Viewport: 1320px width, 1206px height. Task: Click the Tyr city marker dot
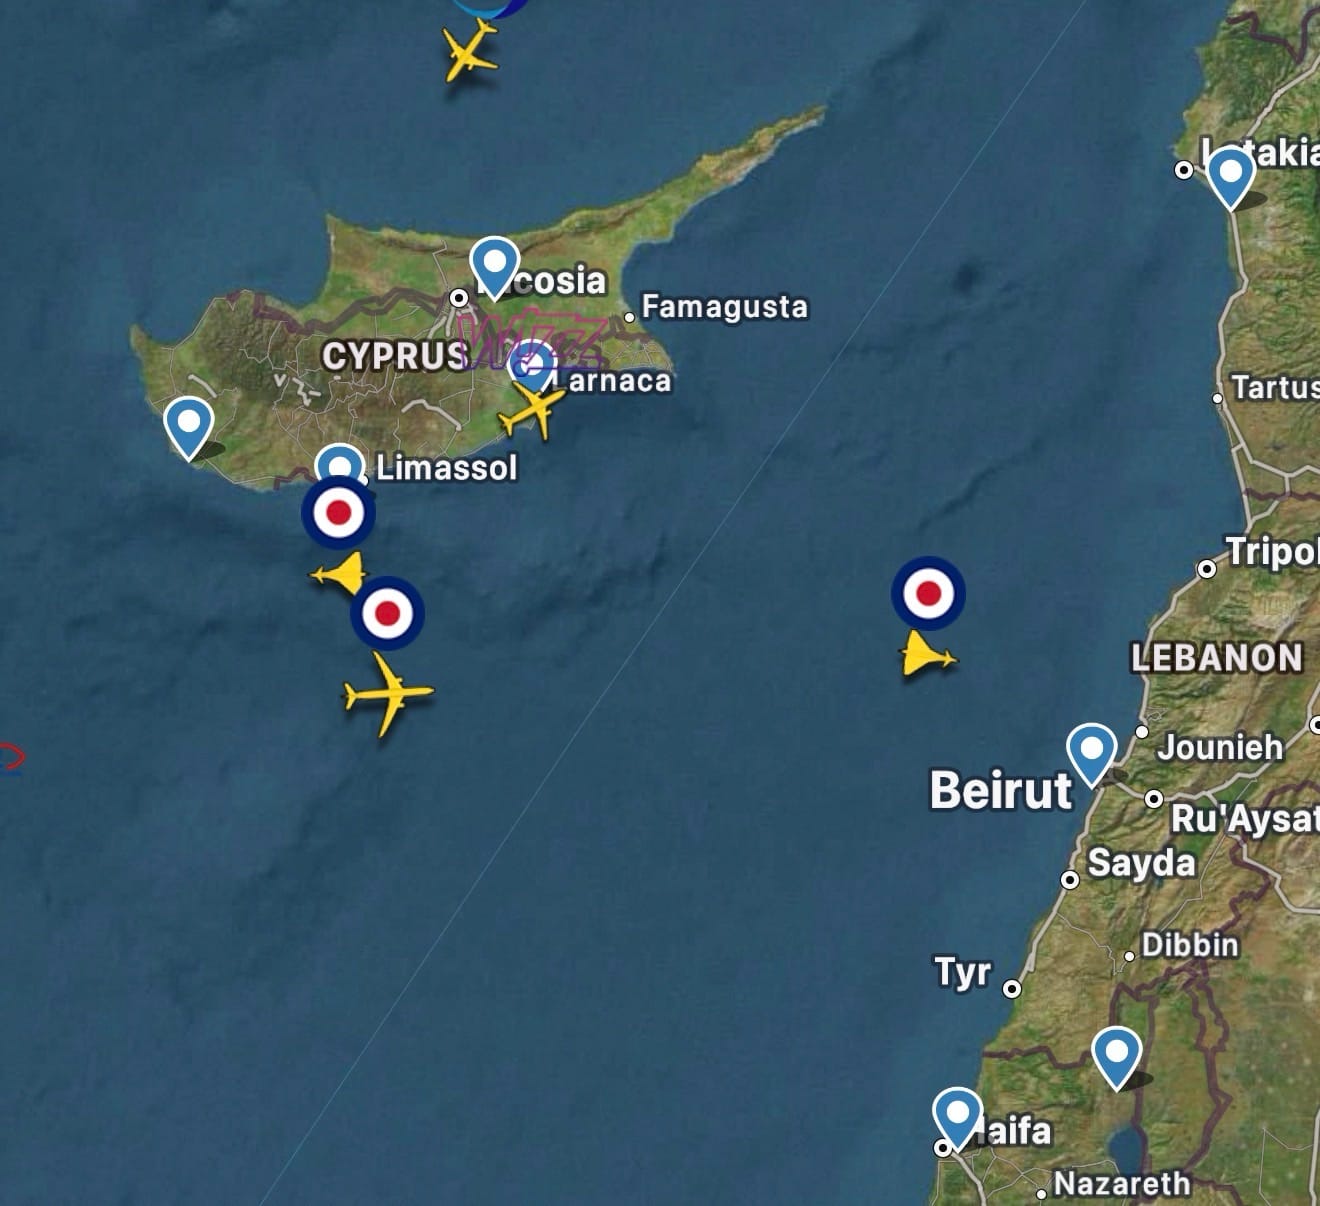click(1012, 988)
